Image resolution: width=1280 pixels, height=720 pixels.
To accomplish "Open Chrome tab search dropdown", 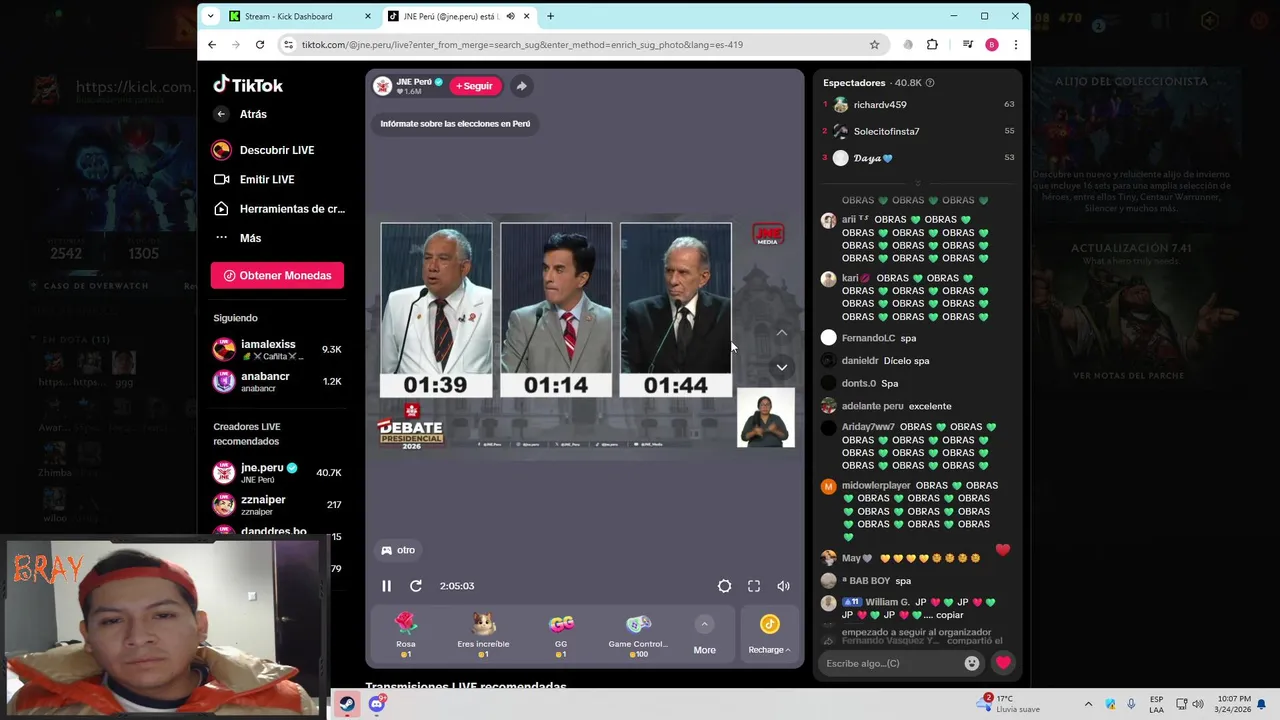I will point(210,16).
